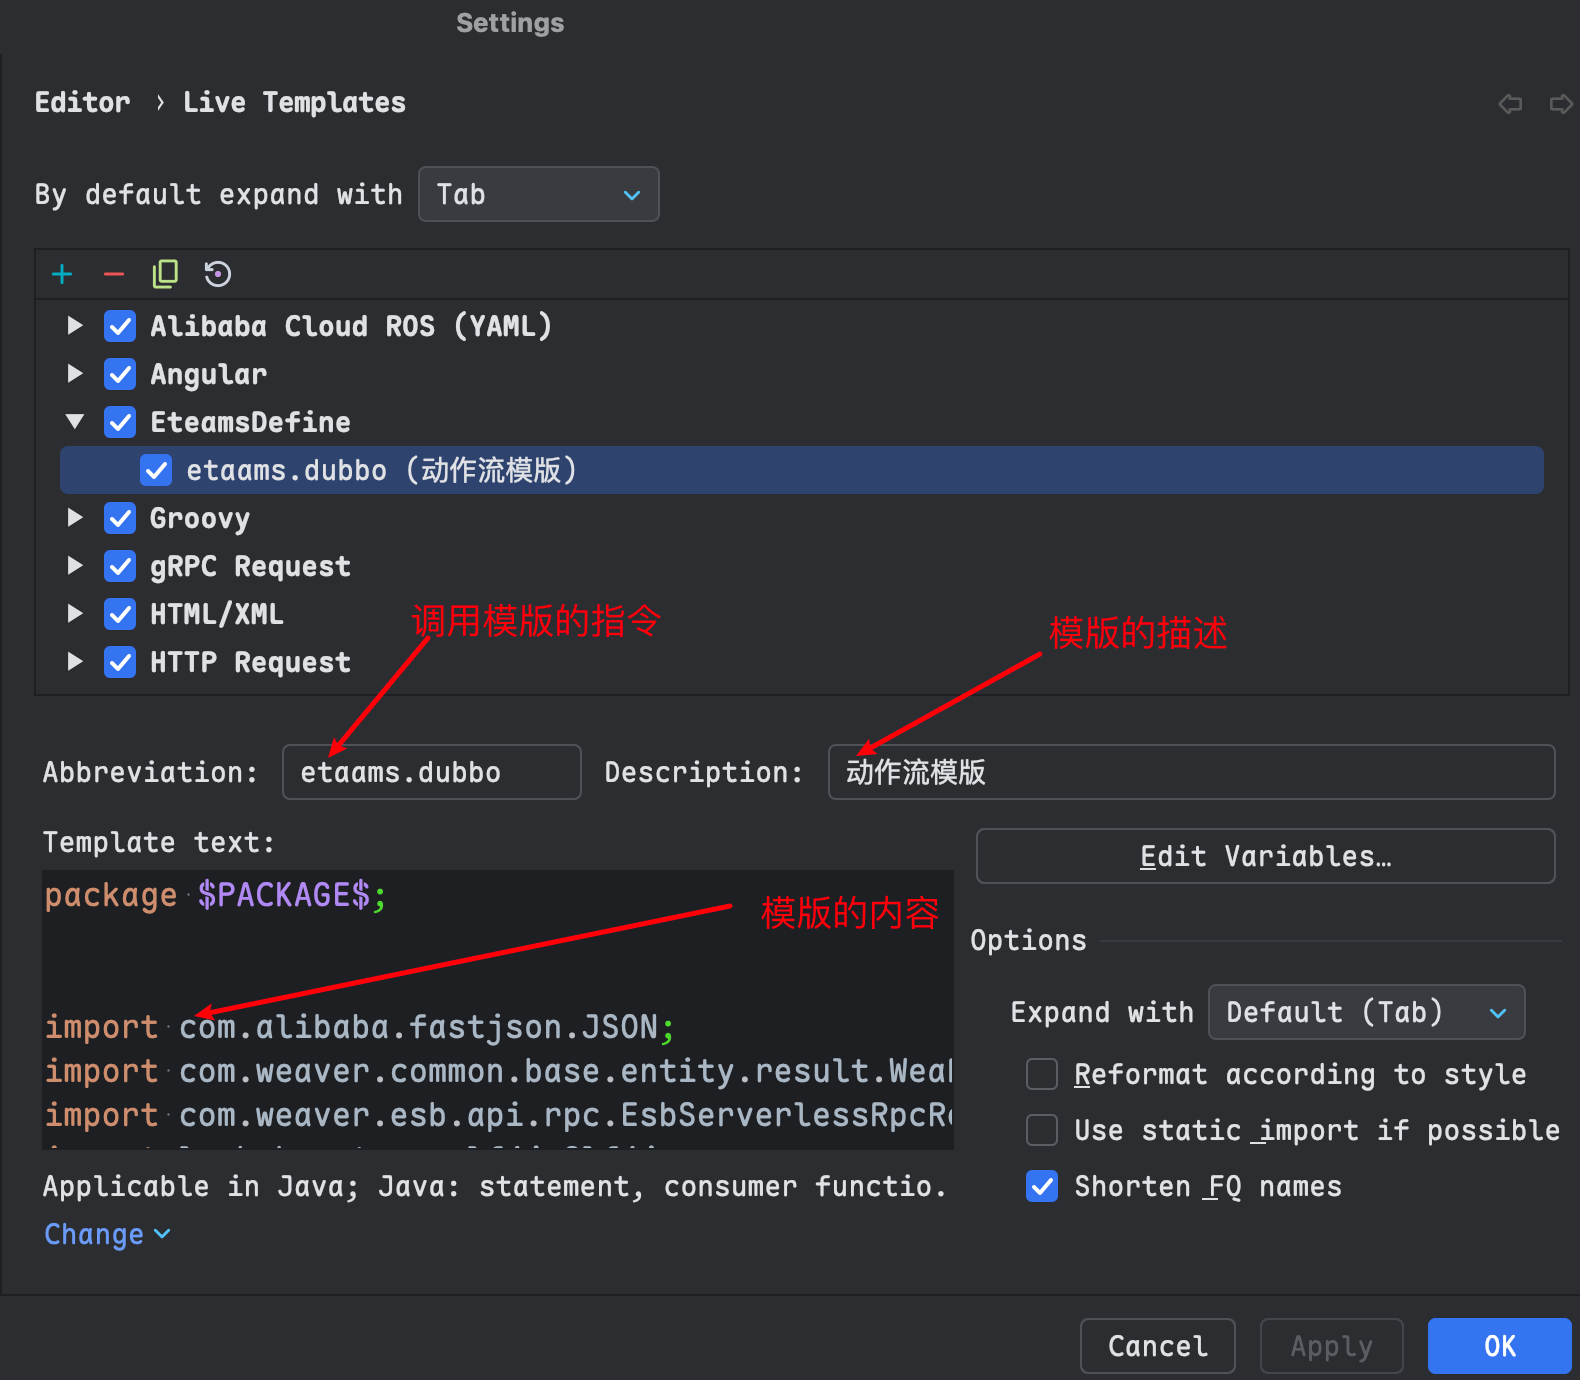Collapse the EteamsDefine group
The image size is (1580, 1380).
tap(75, 422)
